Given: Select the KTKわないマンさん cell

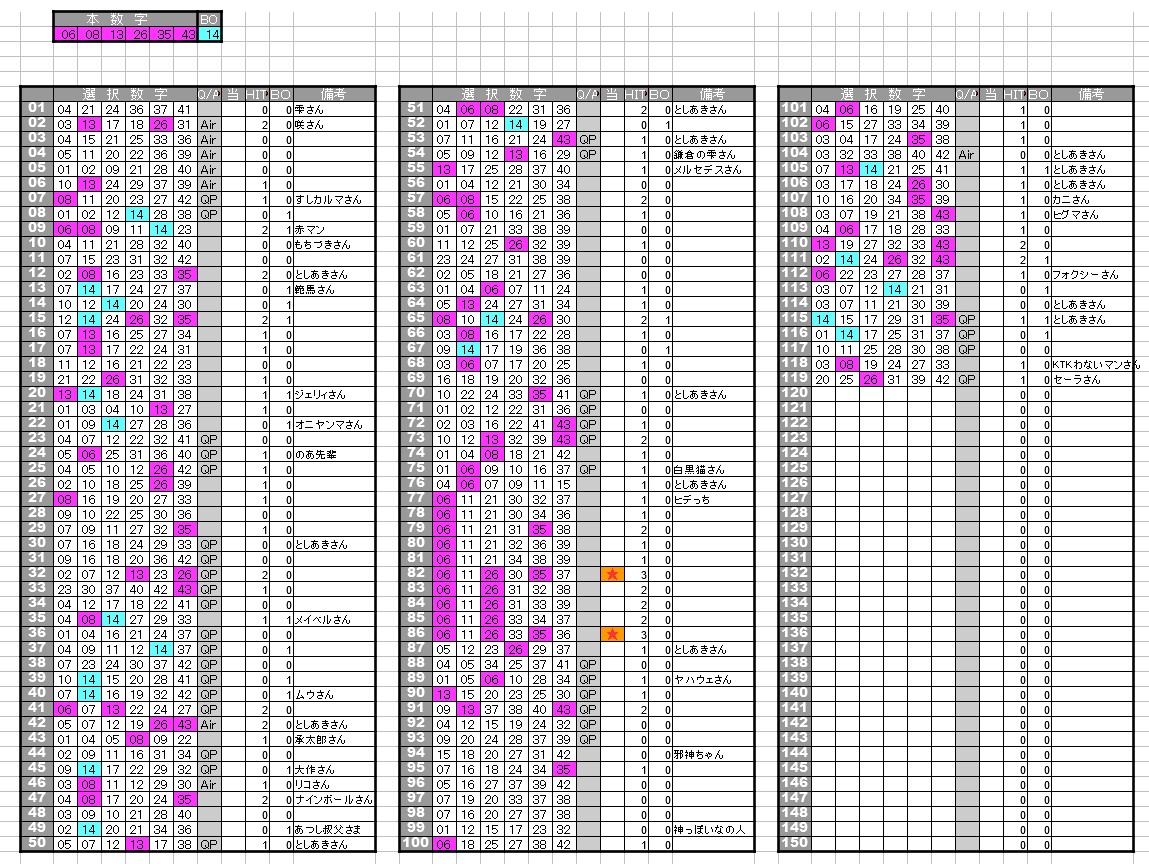Looking at the screenshot, I should click(x=1095, y=365).
